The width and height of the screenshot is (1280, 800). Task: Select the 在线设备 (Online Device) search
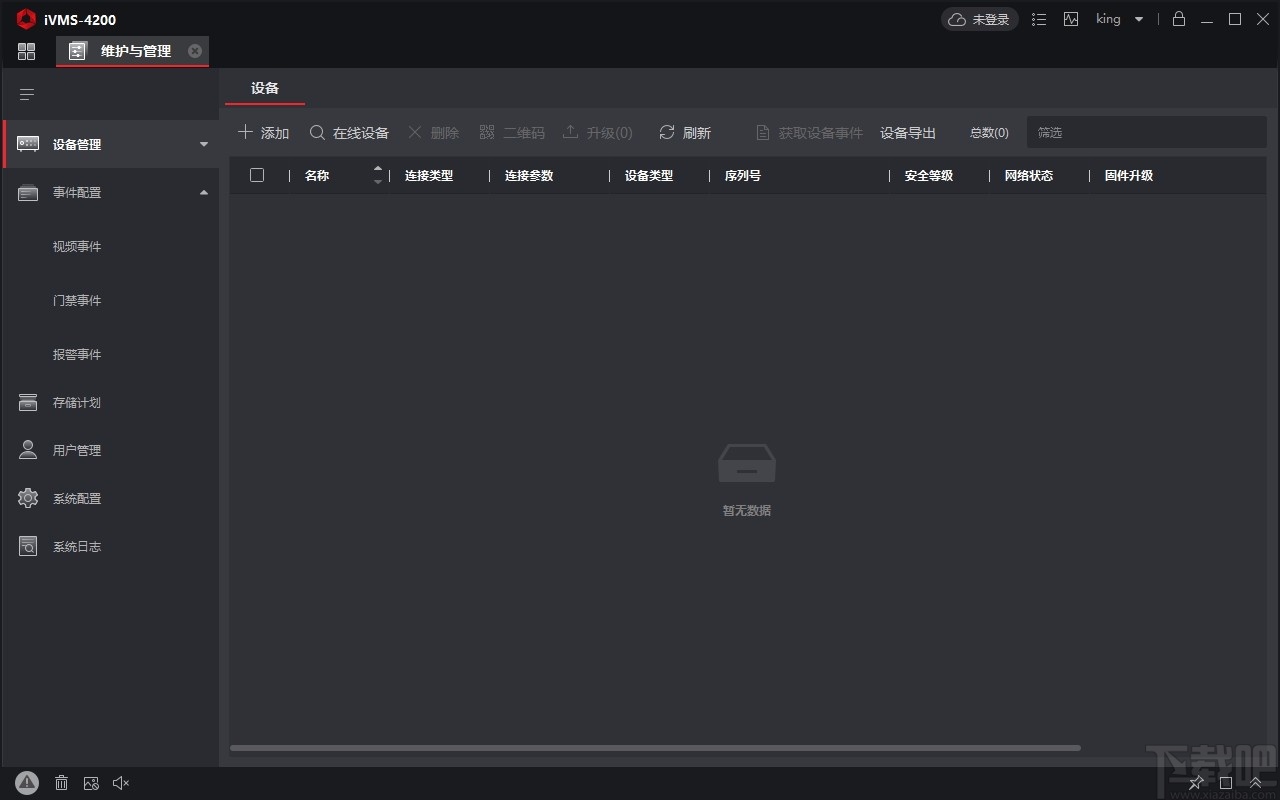[x=349, y=131]
